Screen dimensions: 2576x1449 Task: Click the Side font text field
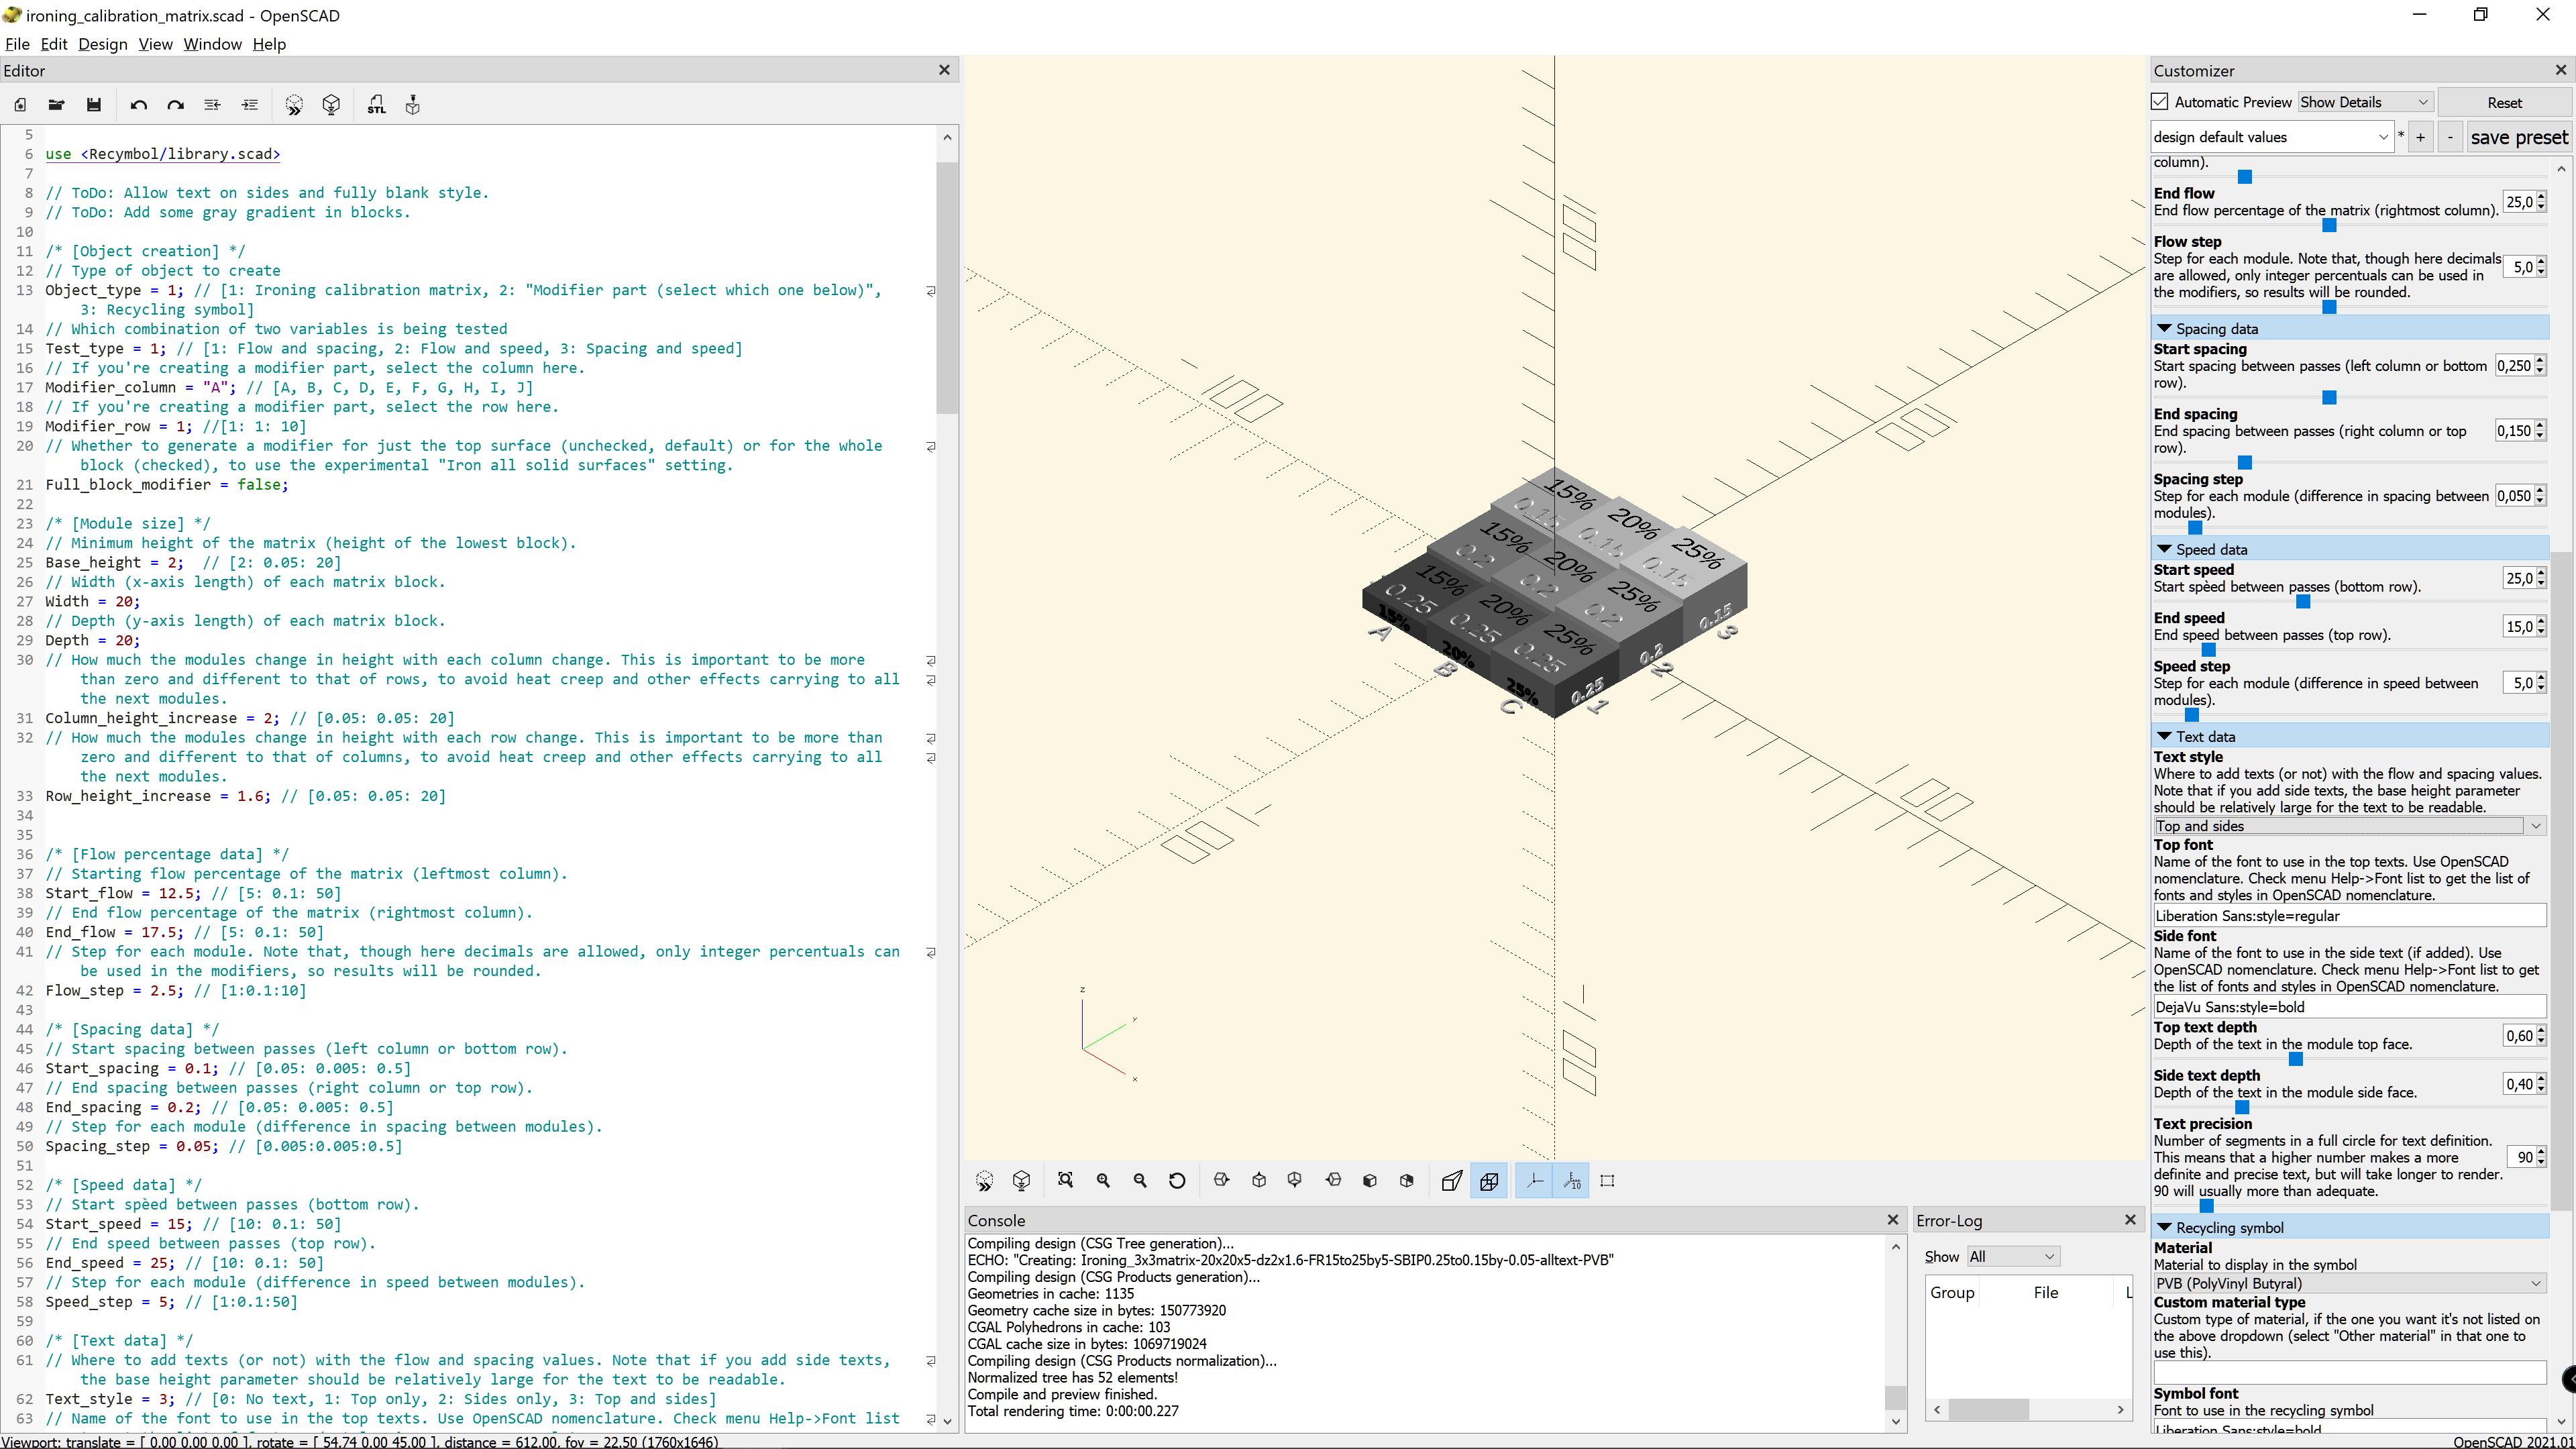[x=2349, y=1007]
